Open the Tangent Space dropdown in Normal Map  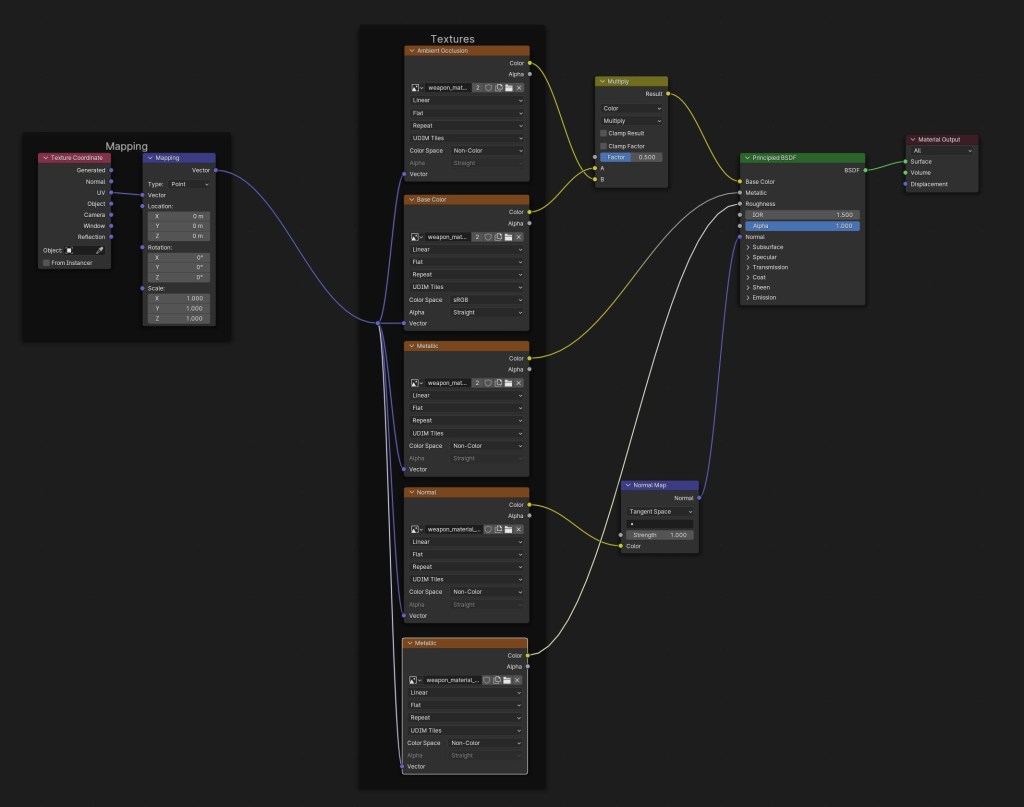coord(659,511)
